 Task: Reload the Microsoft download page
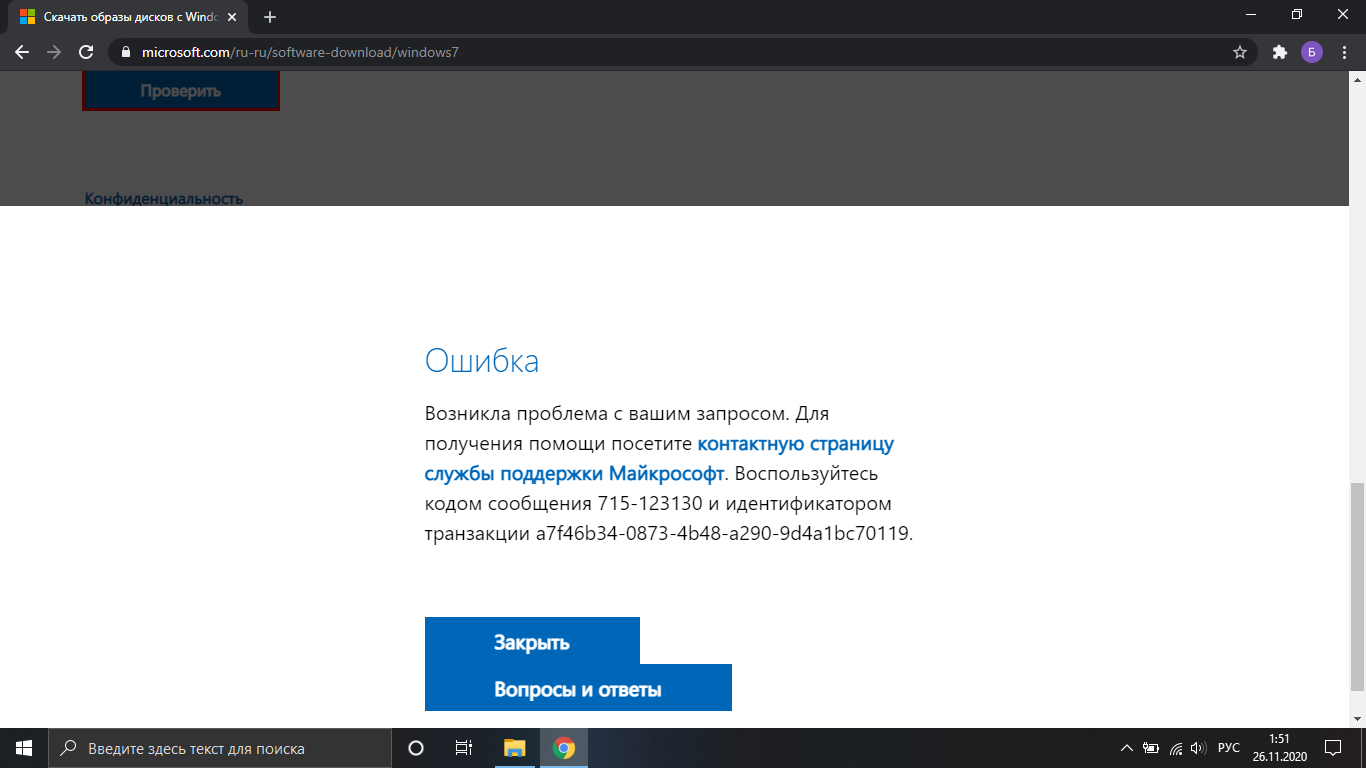86,52
